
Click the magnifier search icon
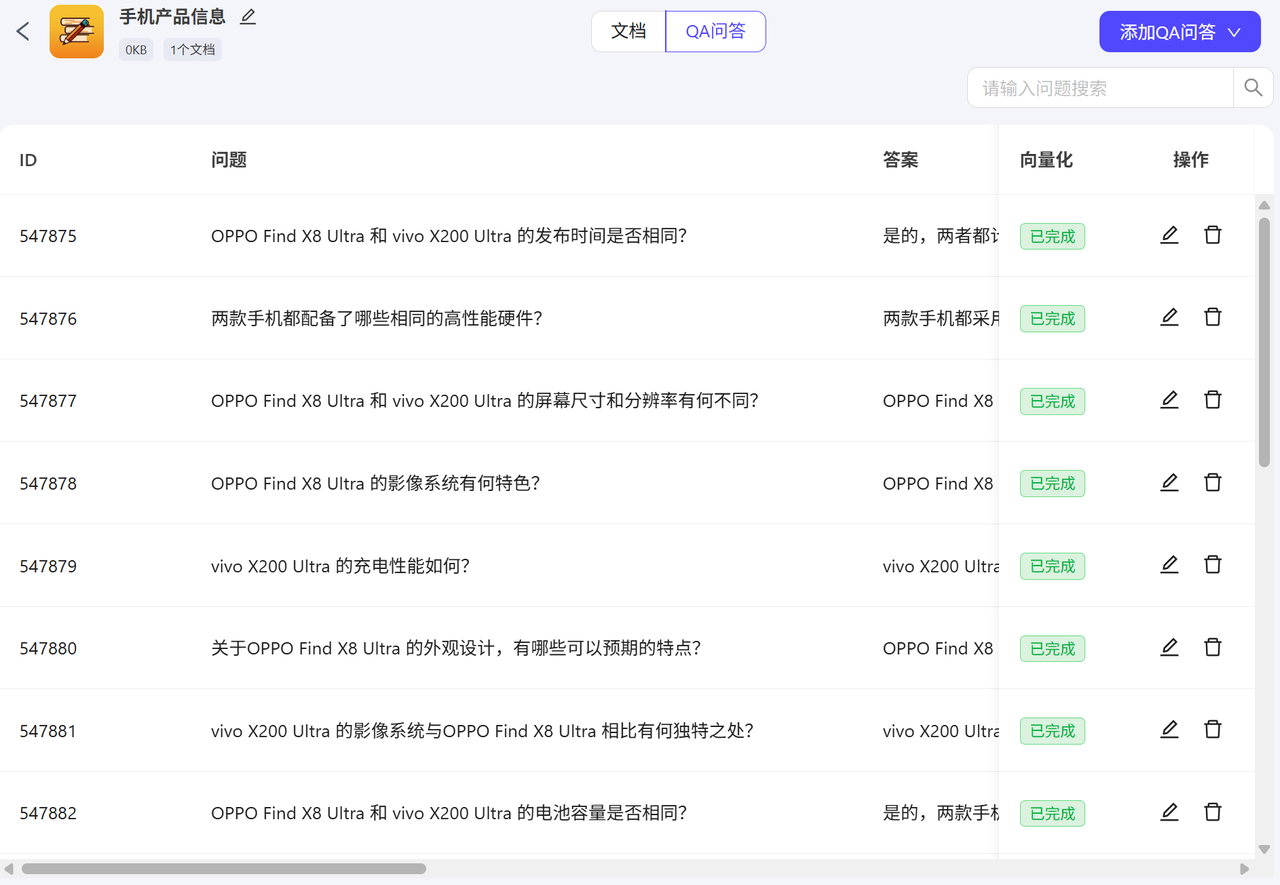1253,88
